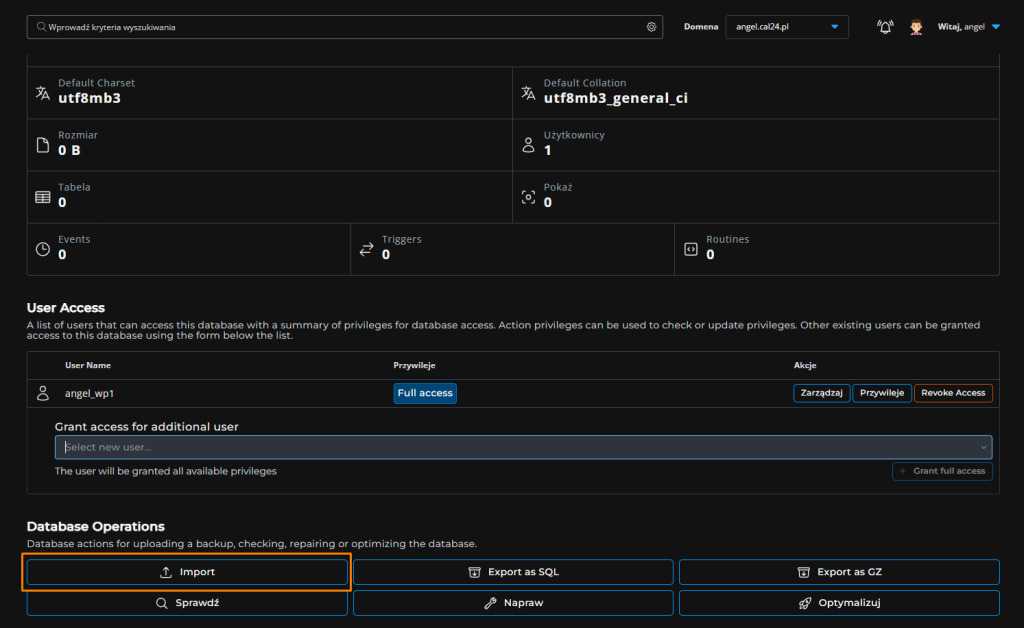Click the Import database button
The height and width of the screenshot is (628, 1024).
[187, 572]
